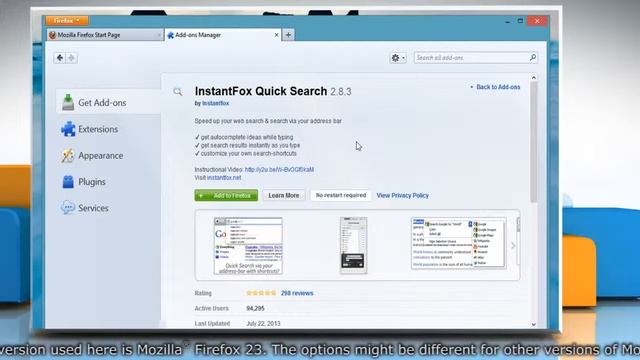Click Add to Firefox button
Image resolution: width=640 pixels, height=360 pixels.
tap(226, 196)
